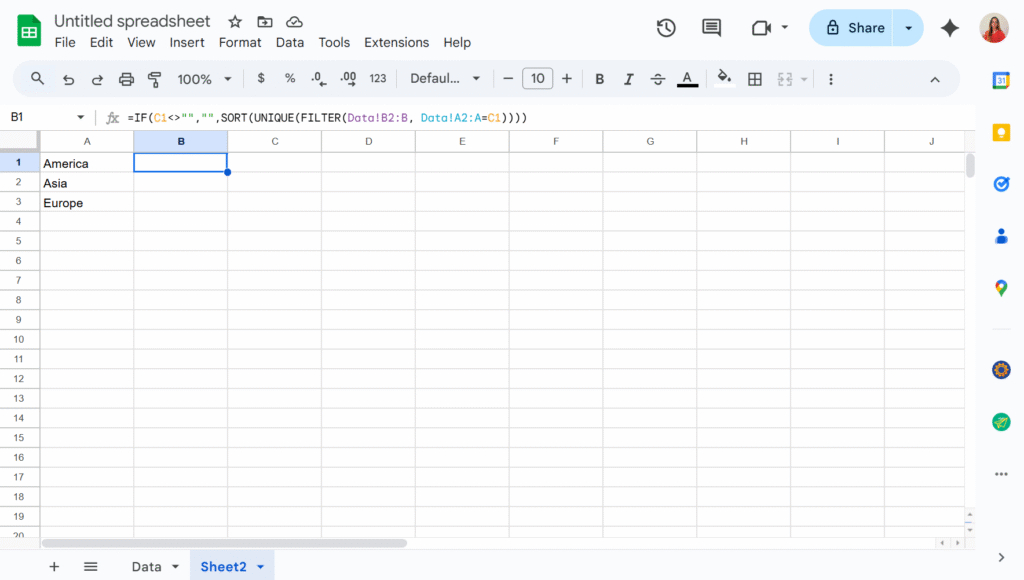Viewport: 1024px width, 580px height.
Task: Switch to the Data sheet tab
Action: (x=146, y=567)
